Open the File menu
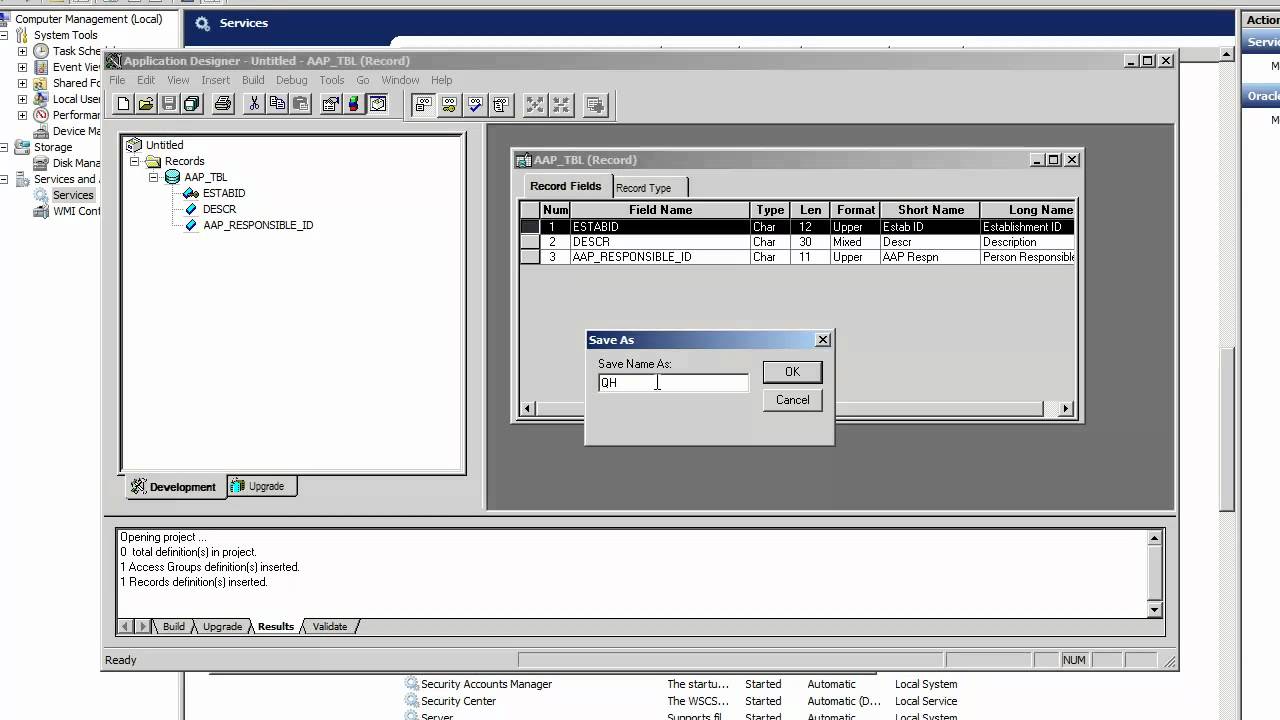 (x=117, y=80)
